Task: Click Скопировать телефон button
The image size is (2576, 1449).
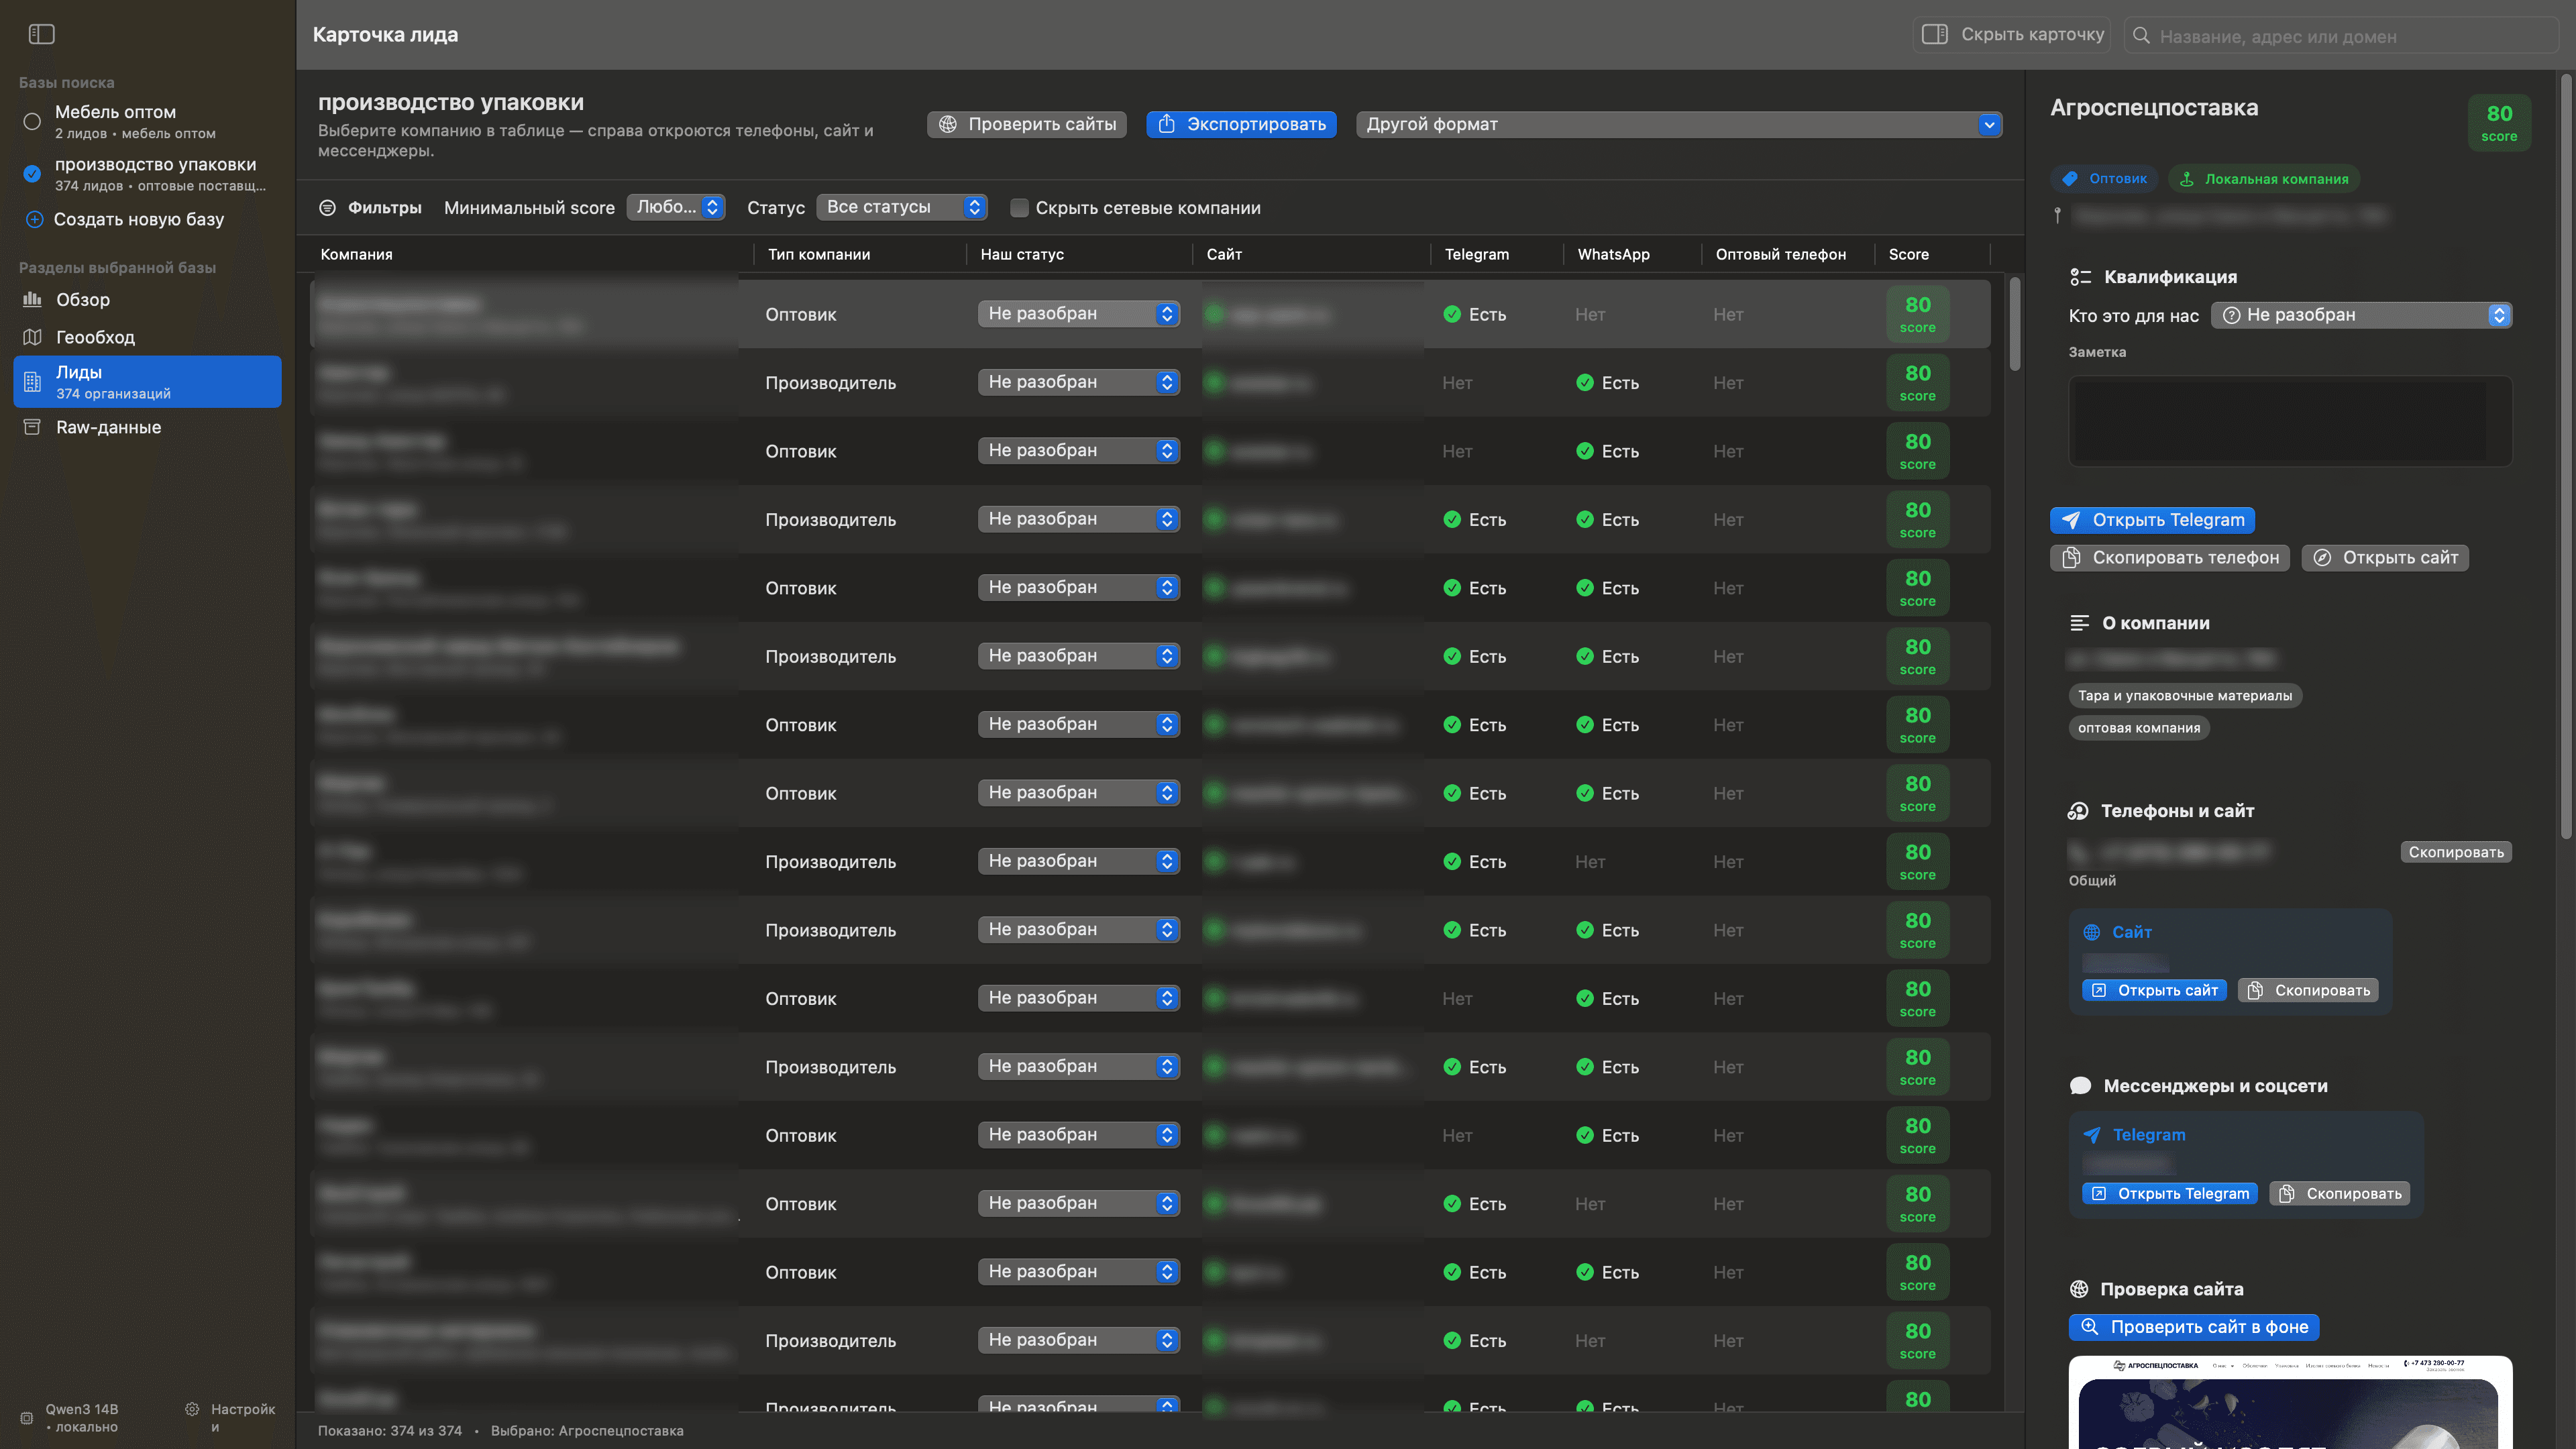Action: [2169, 558]
